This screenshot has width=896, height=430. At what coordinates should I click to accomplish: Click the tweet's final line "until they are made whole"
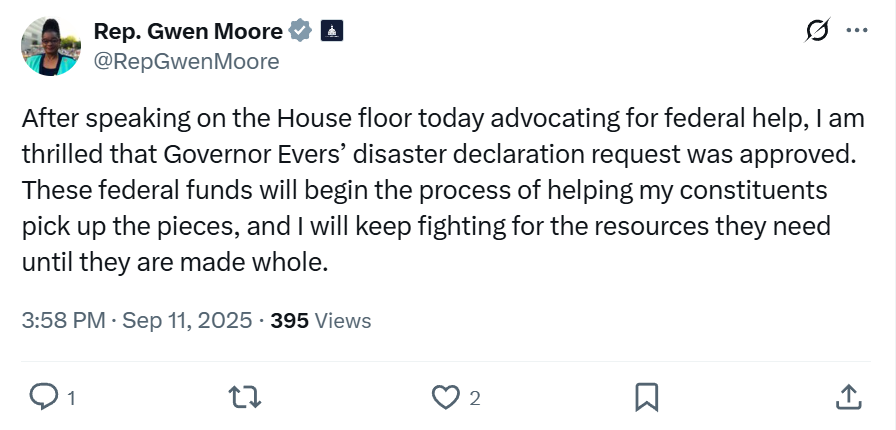click(x=175, y=262)
